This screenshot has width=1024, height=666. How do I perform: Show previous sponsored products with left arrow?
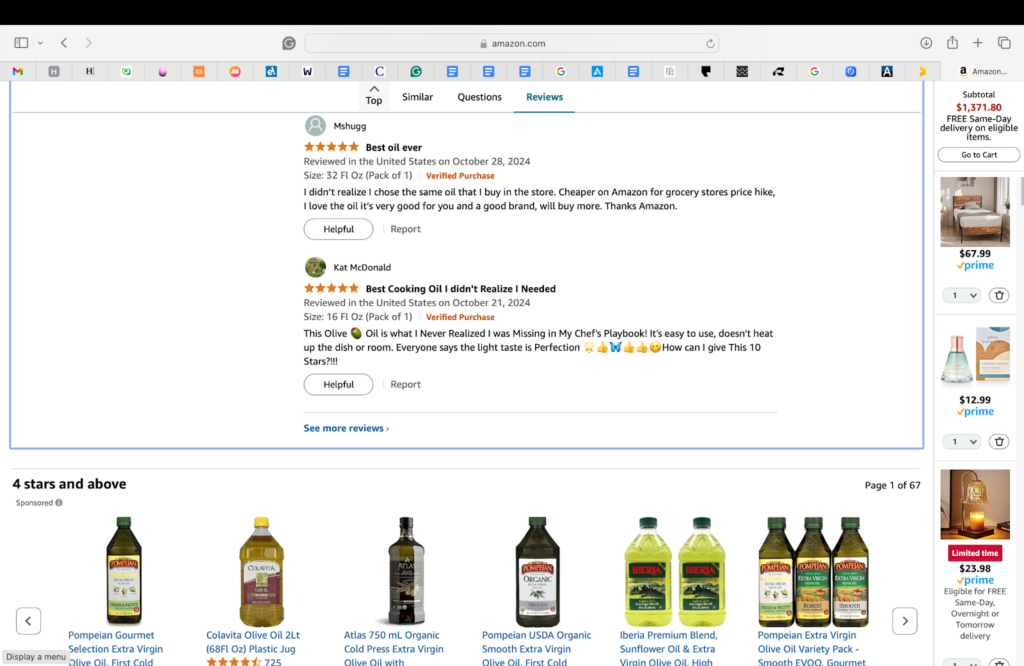28,621
